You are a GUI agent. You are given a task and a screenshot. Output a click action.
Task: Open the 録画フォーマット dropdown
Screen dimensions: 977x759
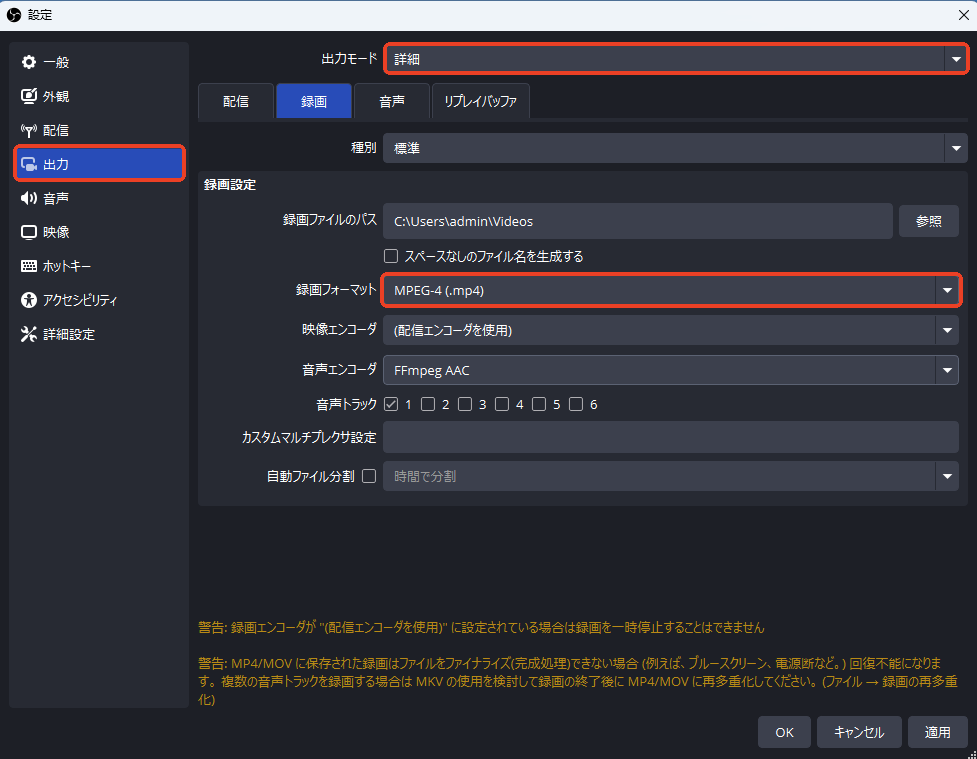(x=670, y=290)
